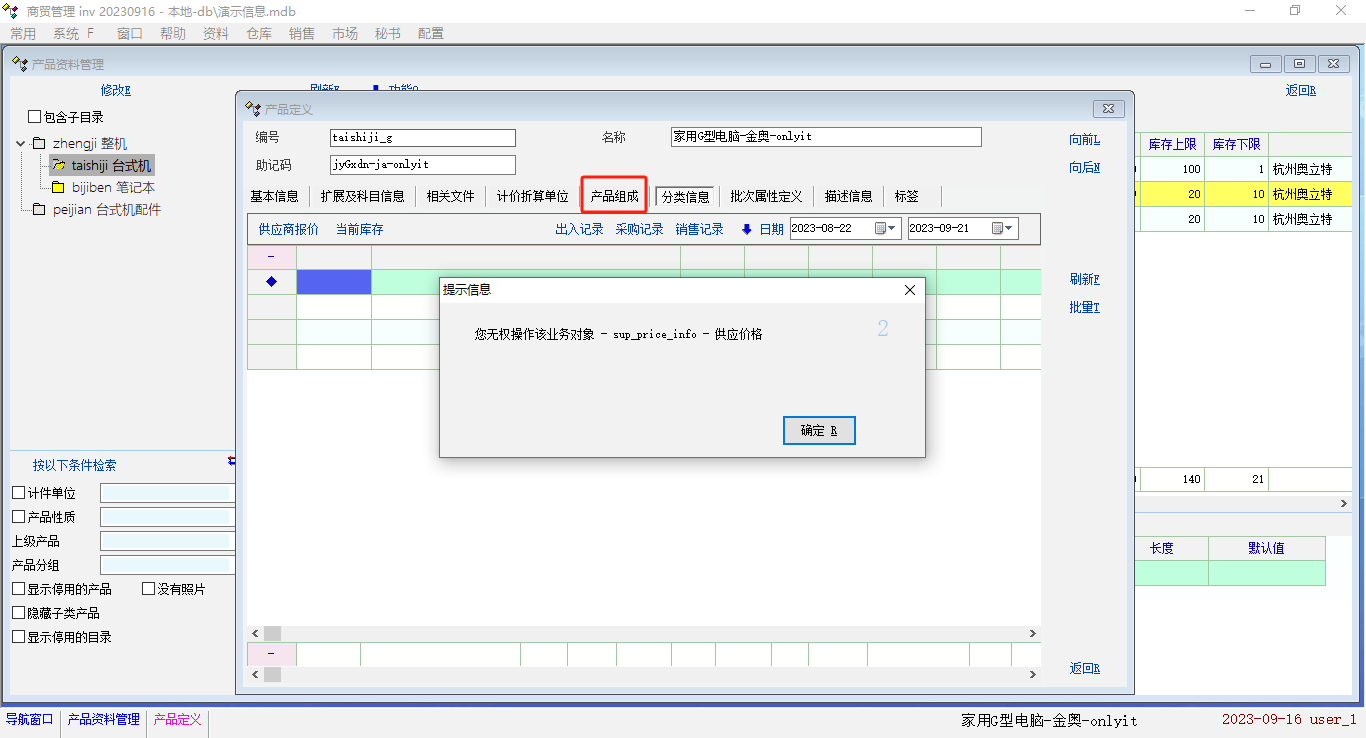This screenshot has width=1366, height=738.
Task: Click the 产品定义 bottom horizontal scrollbar right arrow
Action: [1033, 675]
